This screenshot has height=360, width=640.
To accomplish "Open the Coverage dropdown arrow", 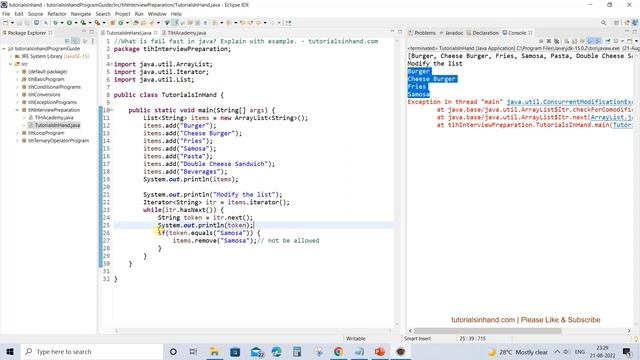I will point(90,22).
